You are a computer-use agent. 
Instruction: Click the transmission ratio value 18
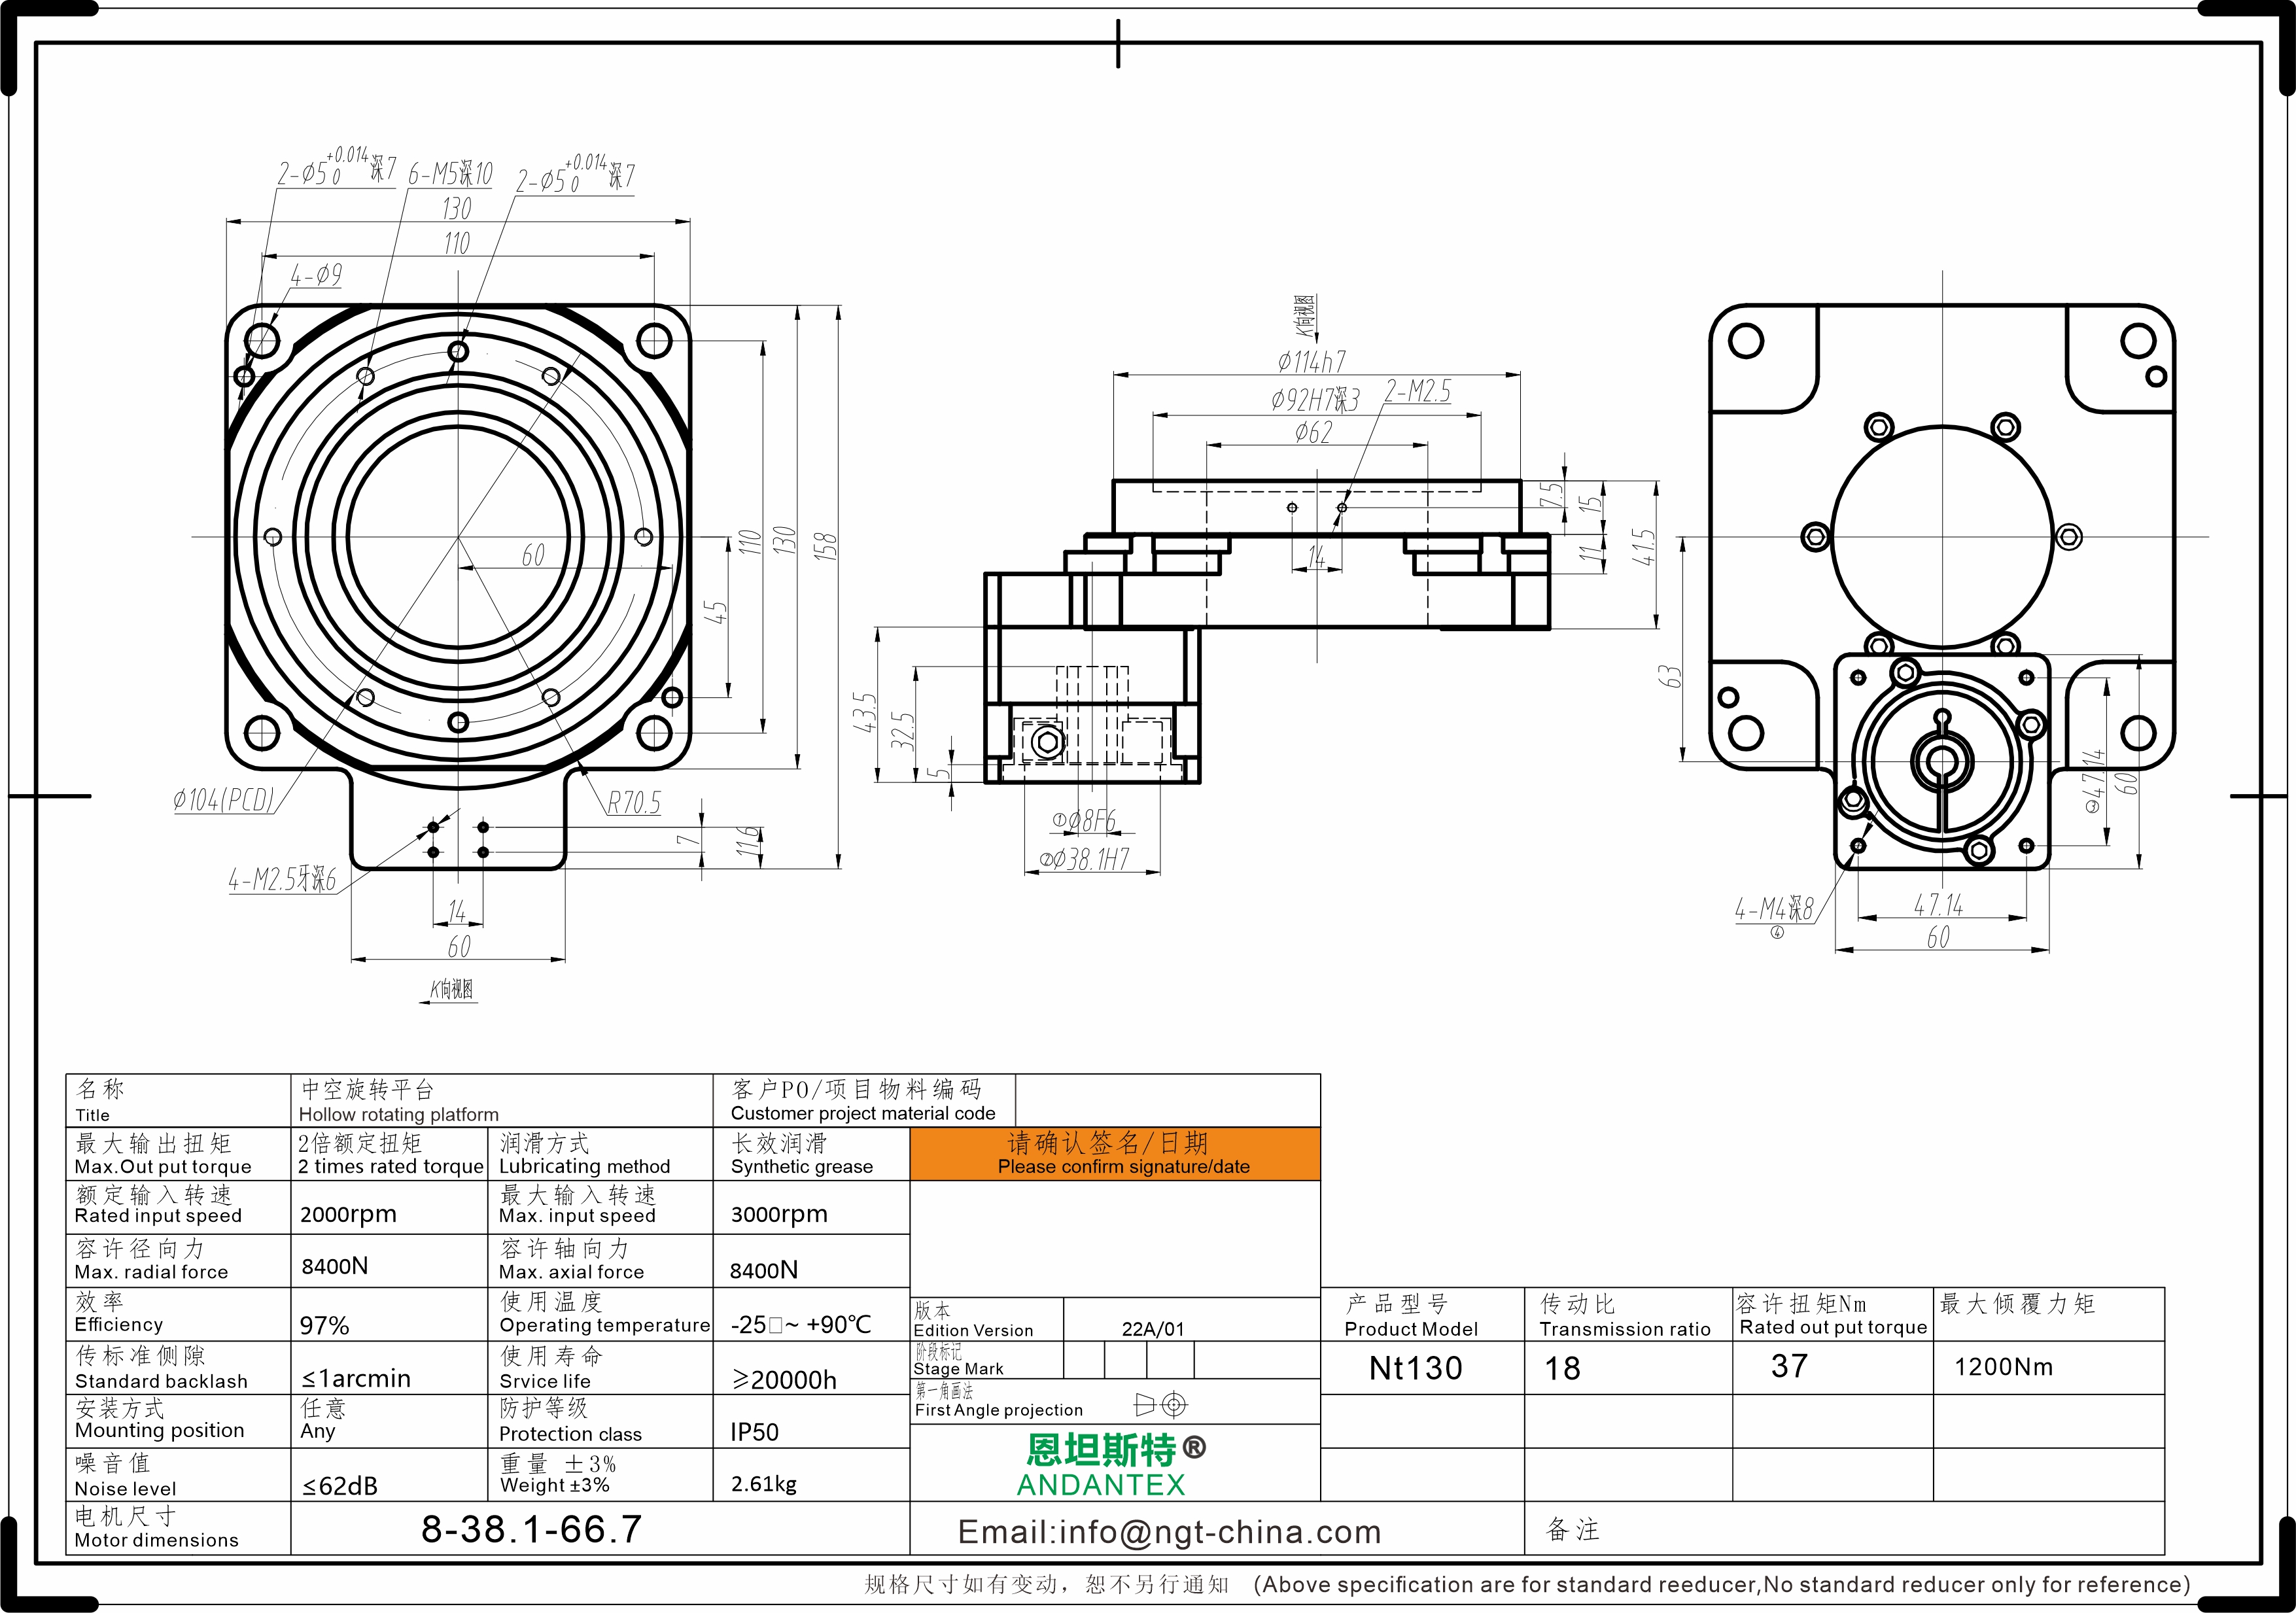click(x=1562, y=1368)
